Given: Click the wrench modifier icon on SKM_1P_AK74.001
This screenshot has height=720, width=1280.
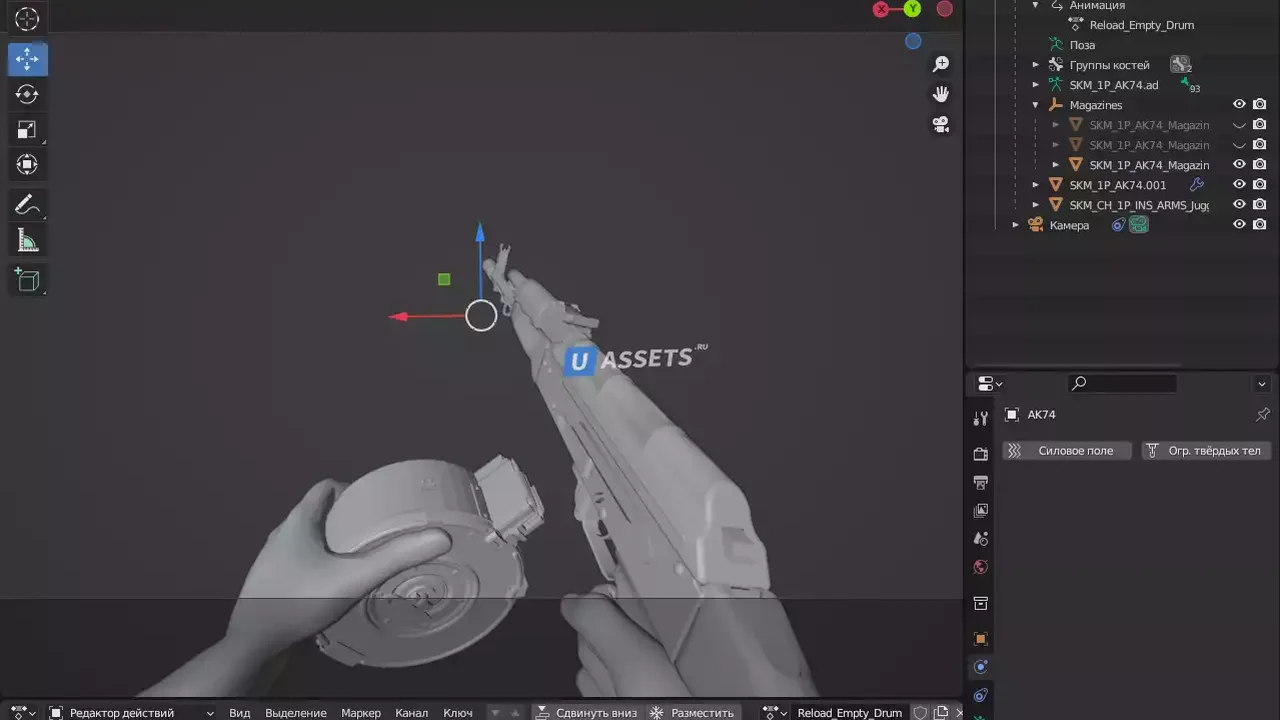Looking at the screenshot, I should (x=1196, y=185).
